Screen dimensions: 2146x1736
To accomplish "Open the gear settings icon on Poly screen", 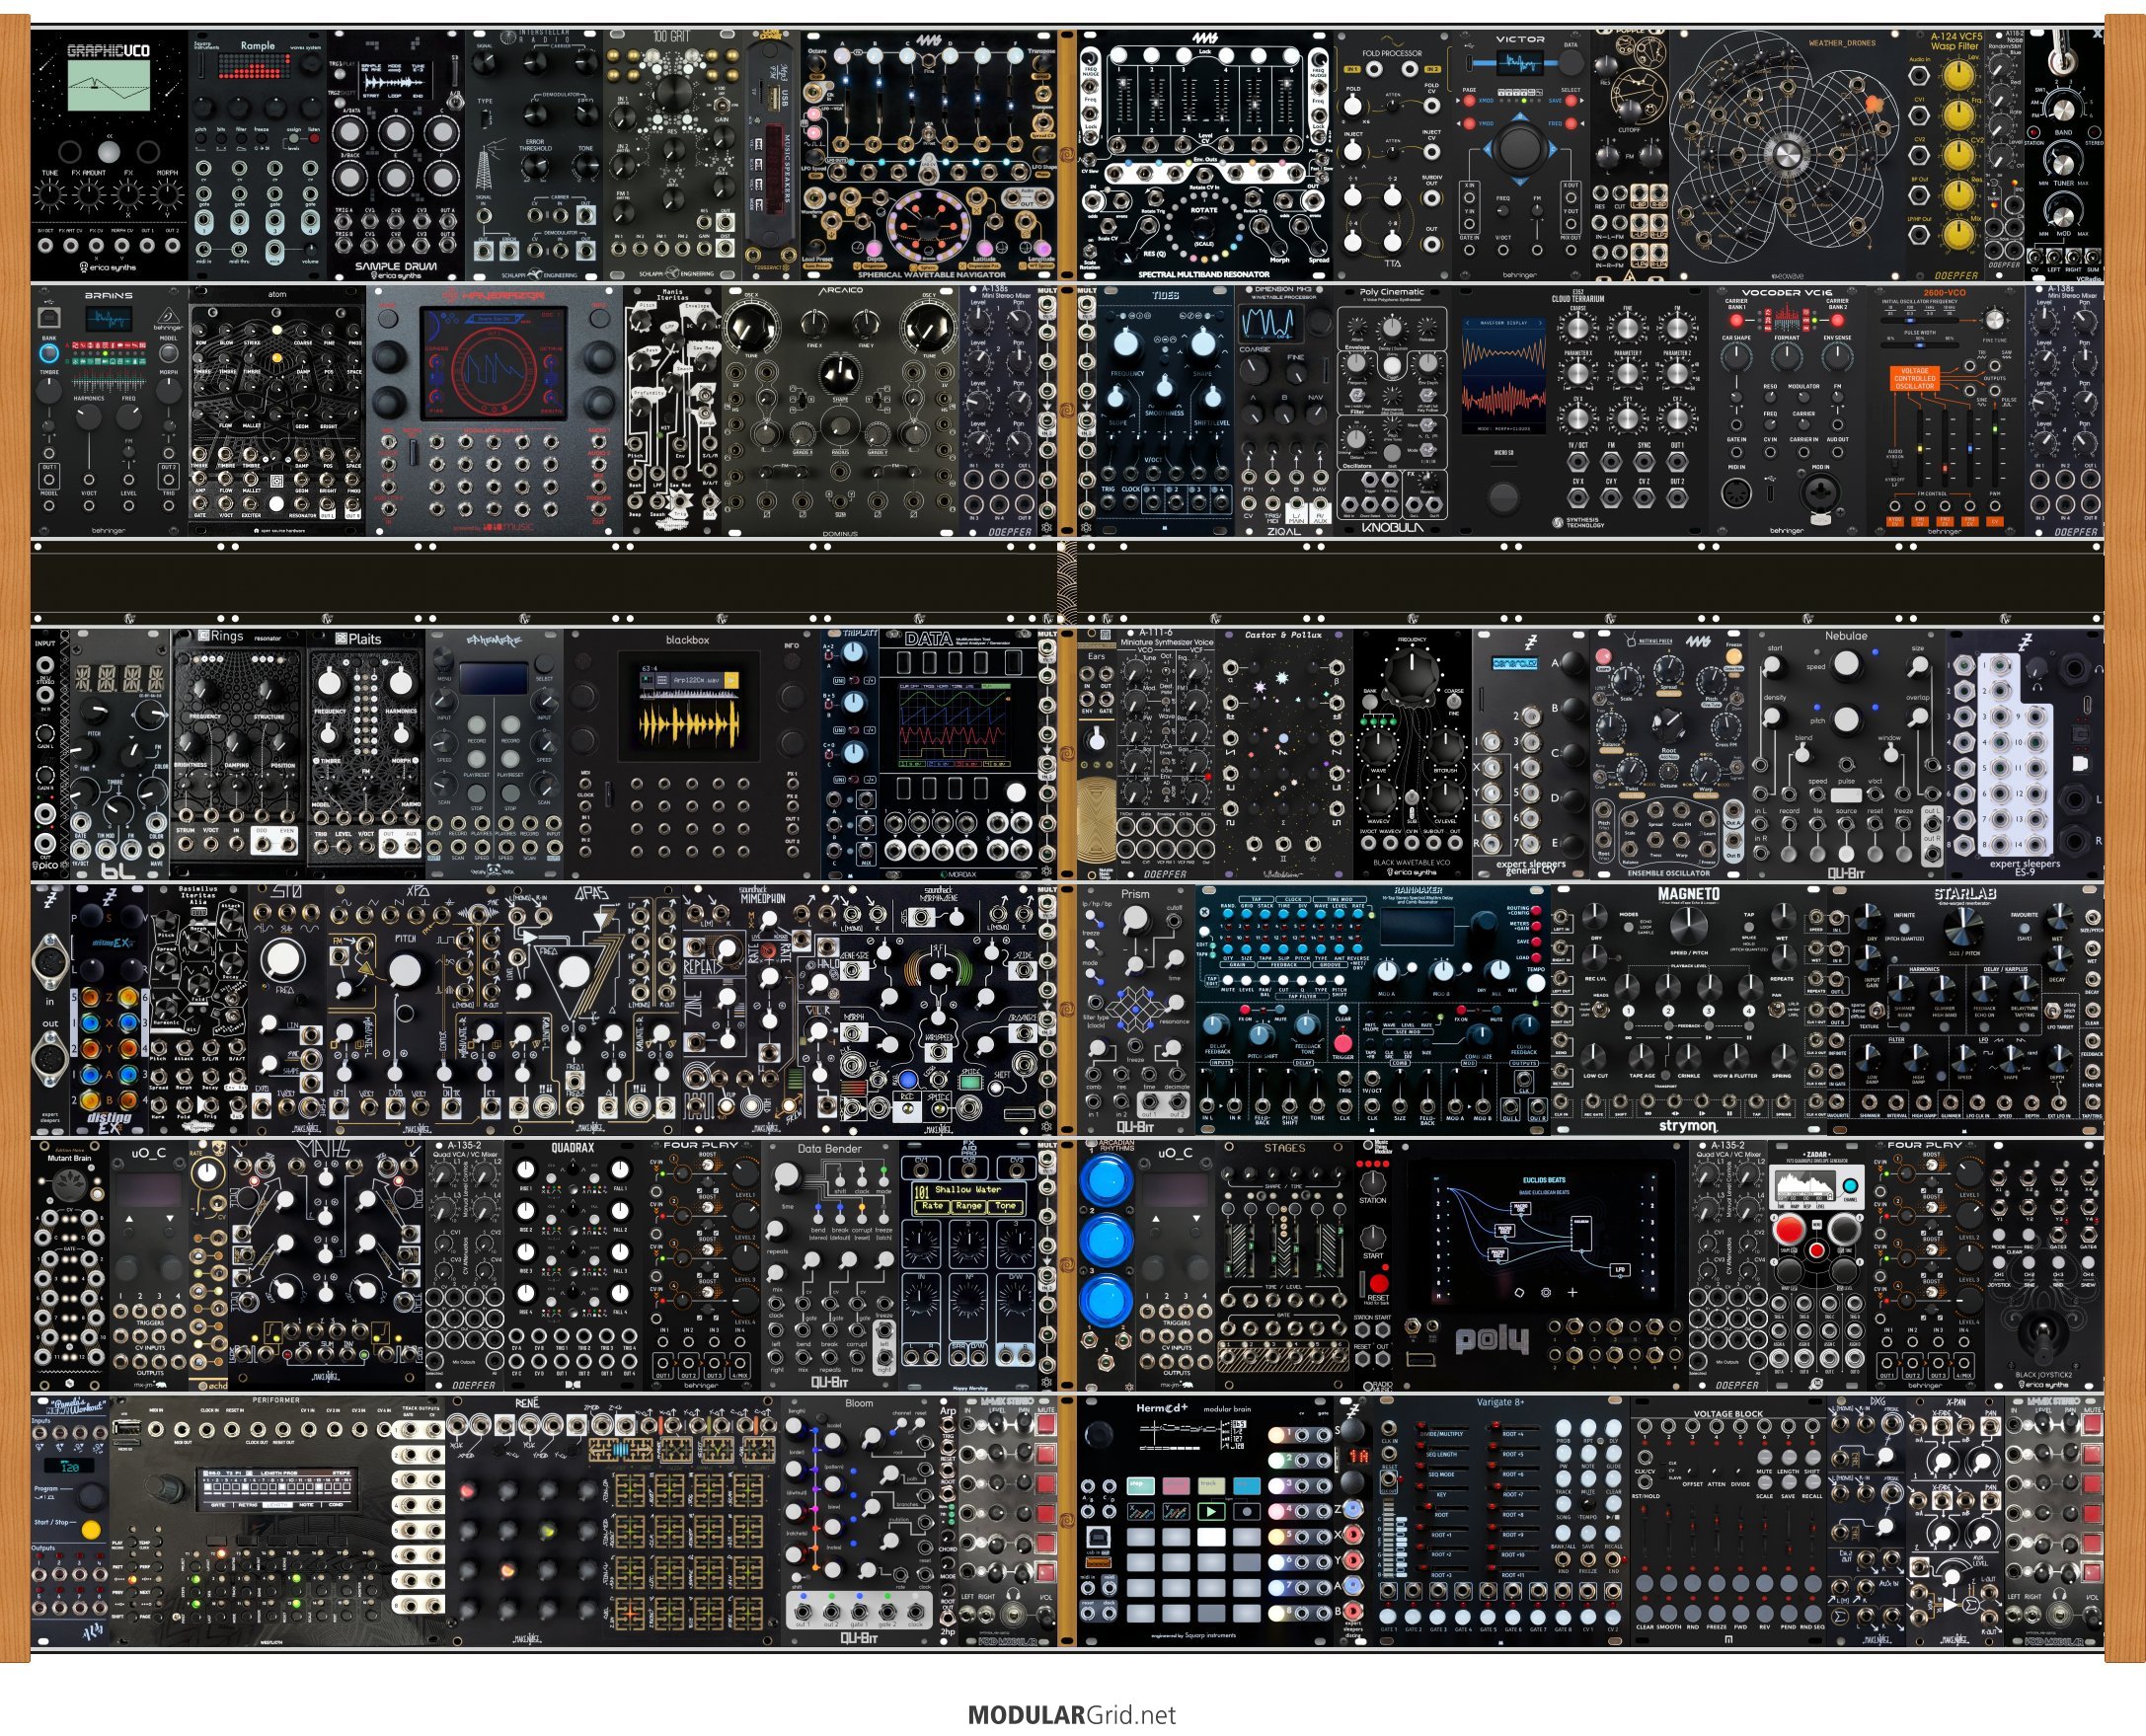I will [x=1546, y=1292].
